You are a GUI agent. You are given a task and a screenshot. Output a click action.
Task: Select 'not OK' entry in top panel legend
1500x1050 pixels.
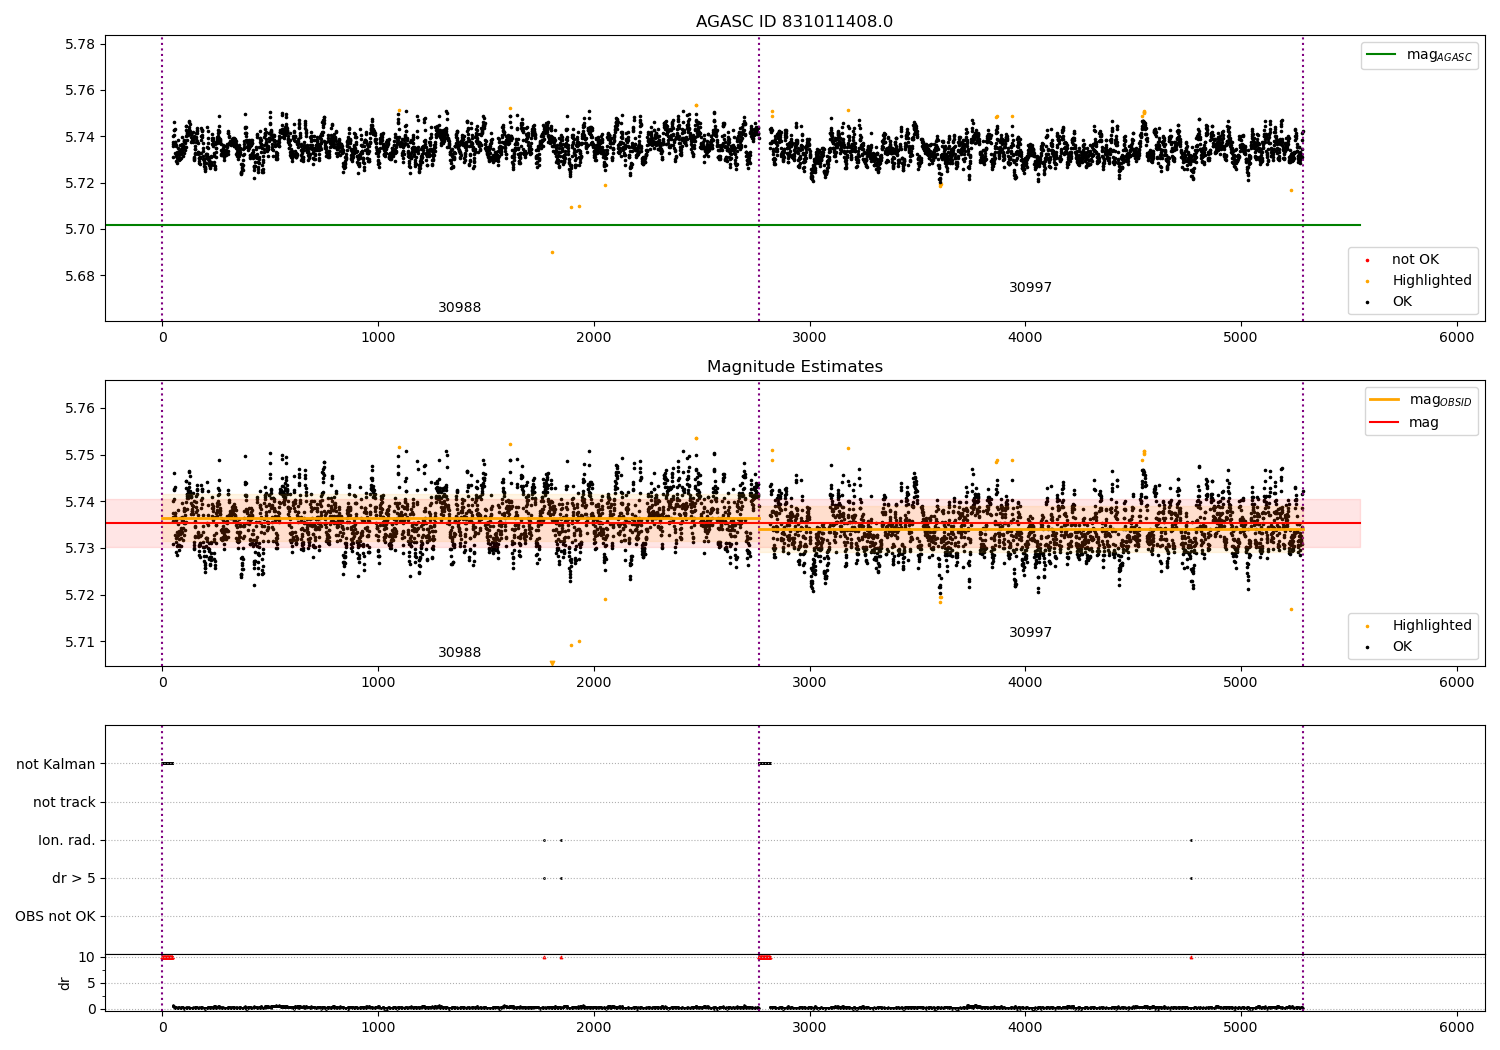[1415, 260]
